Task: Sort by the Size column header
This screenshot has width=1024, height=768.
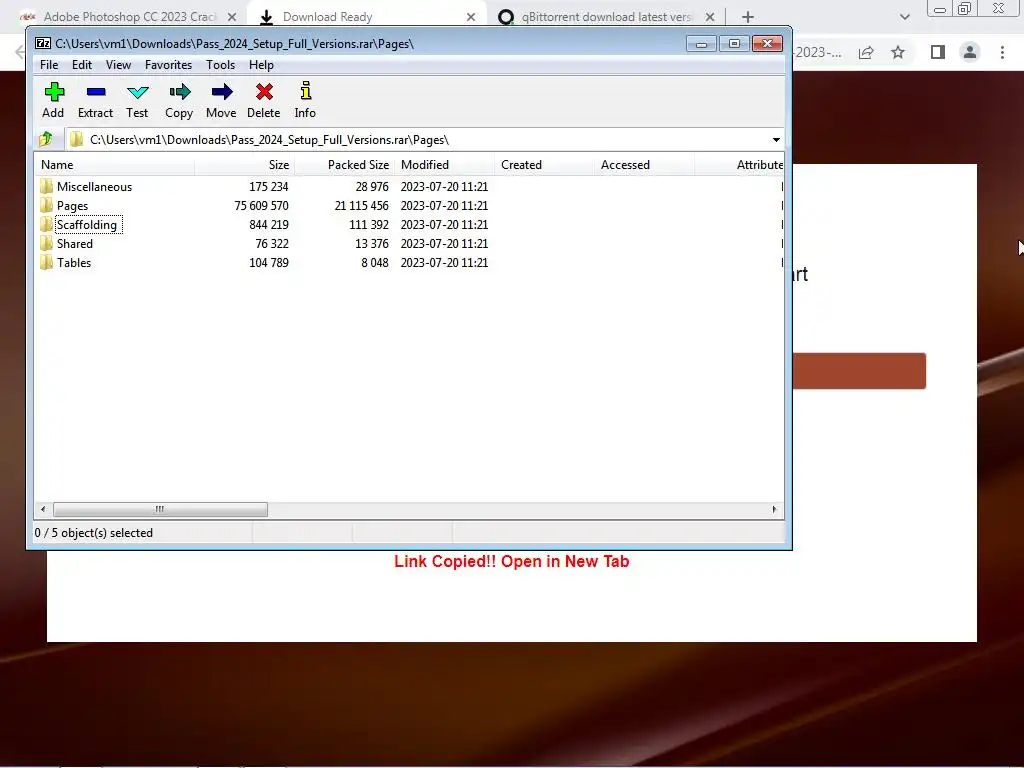Action: 244,165
